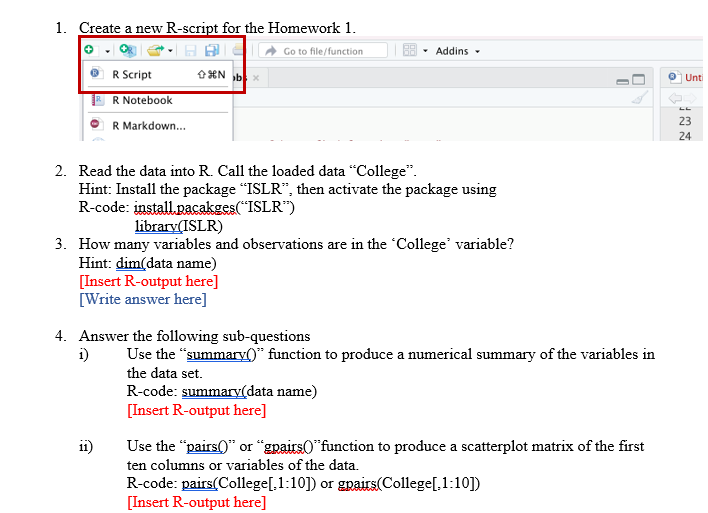Click the single-disk Save icon
The height and width of the screenshot is (513, 708).
pyautogui.click(x=191, y=51)
